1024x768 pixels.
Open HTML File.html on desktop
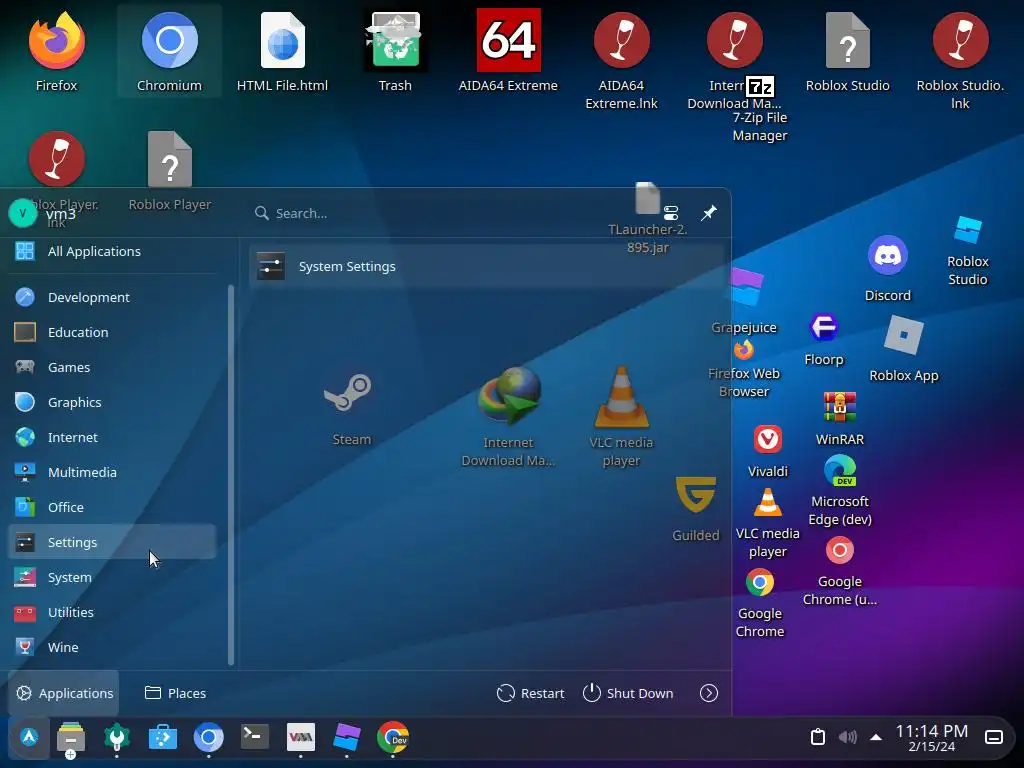(282, 41)
